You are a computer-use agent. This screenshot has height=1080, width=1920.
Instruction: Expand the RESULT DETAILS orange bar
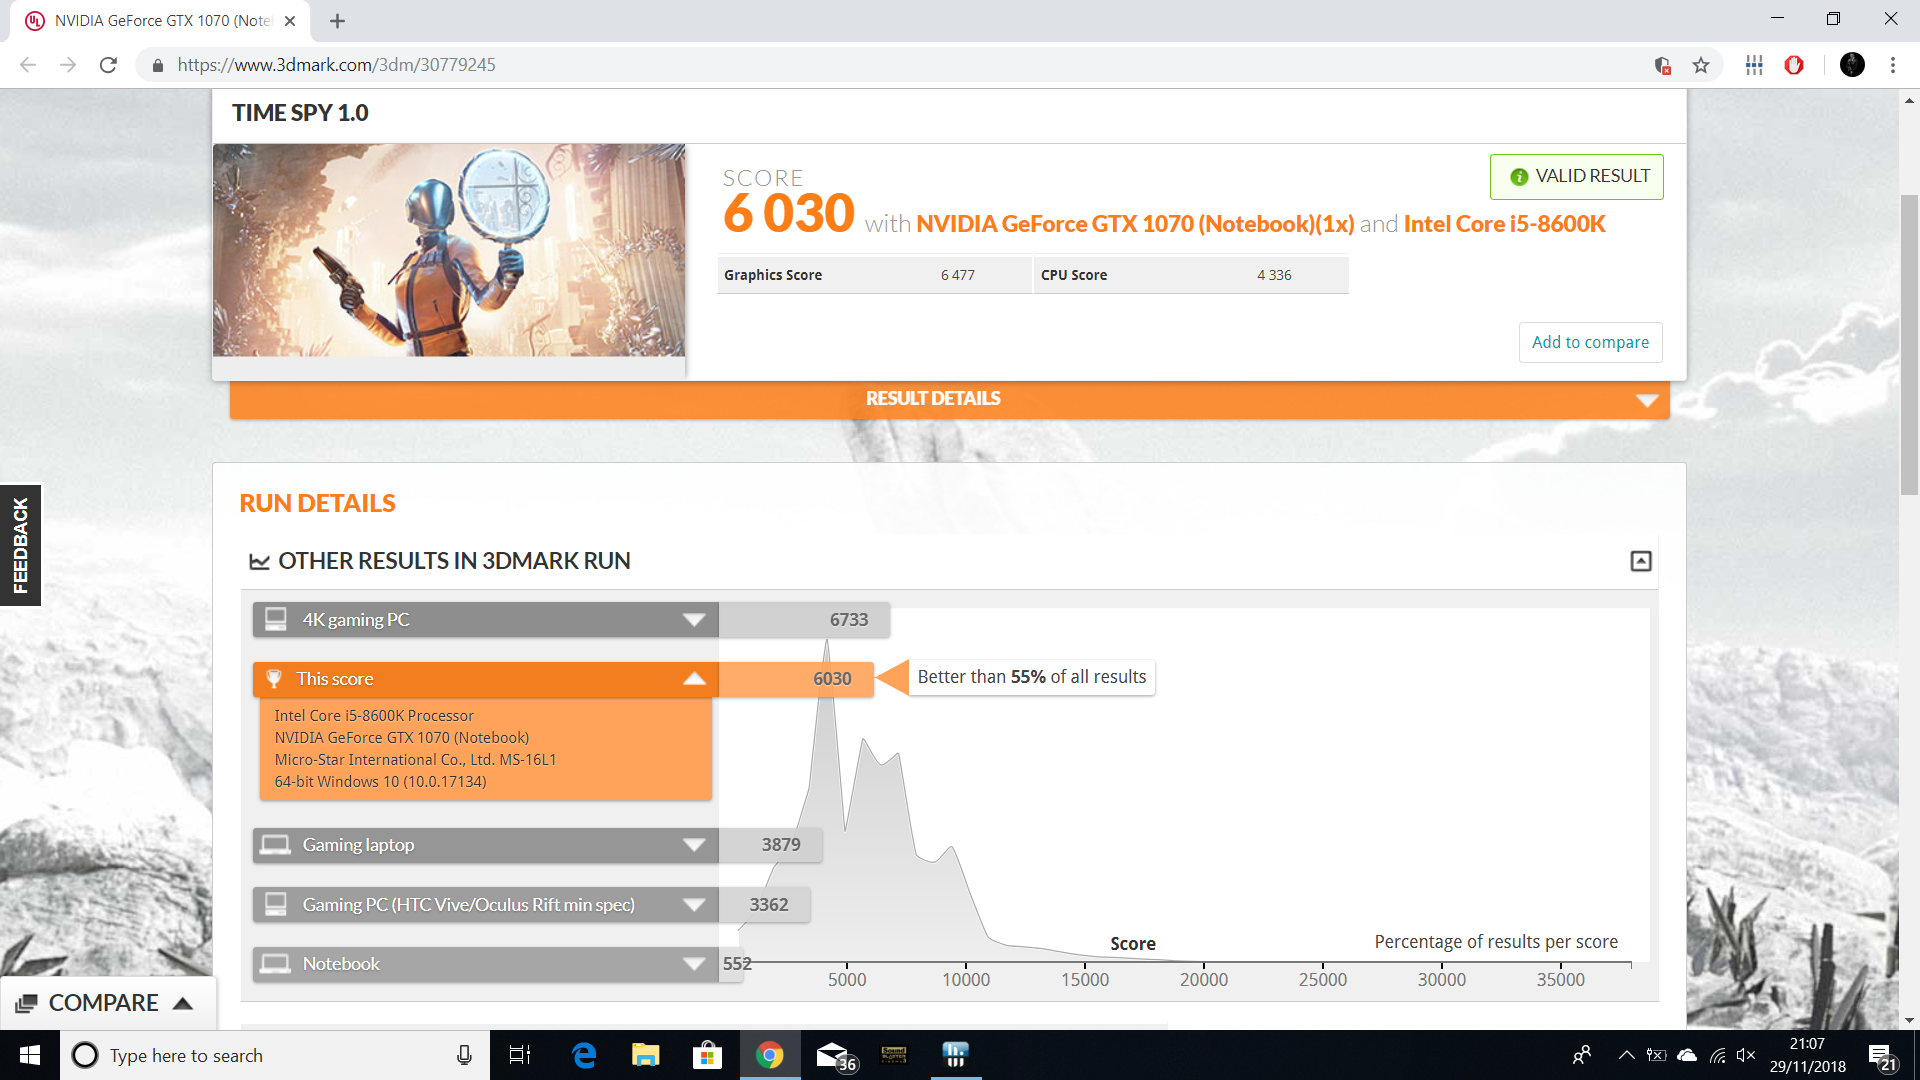(x=949, y=399)
